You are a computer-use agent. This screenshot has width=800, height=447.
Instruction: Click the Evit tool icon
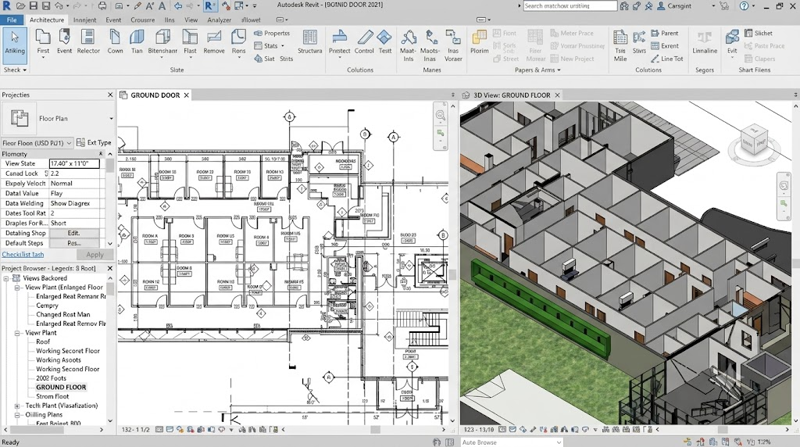click(x=732, y=42)
